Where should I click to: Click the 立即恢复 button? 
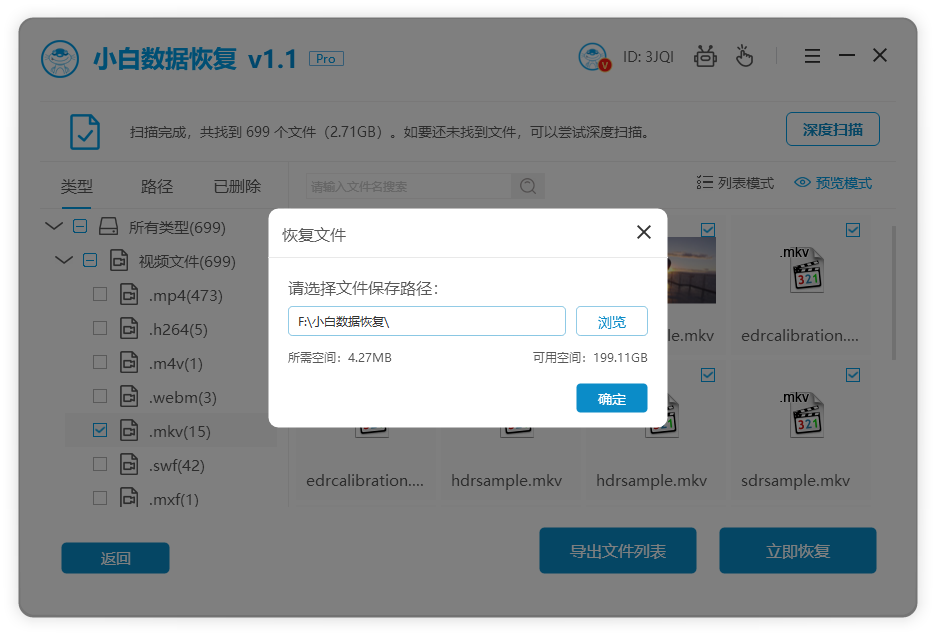[798, 551]
